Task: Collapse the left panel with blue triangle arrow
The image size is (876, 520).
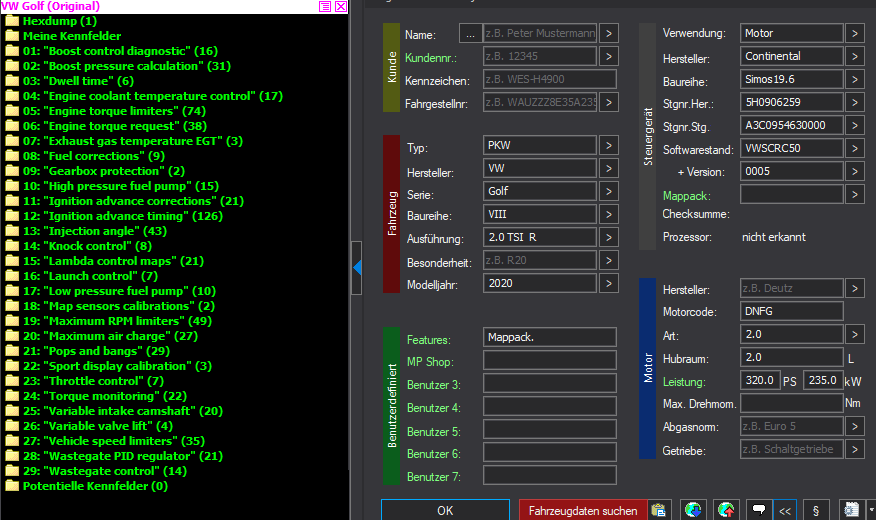Action: tap(357, 268)
